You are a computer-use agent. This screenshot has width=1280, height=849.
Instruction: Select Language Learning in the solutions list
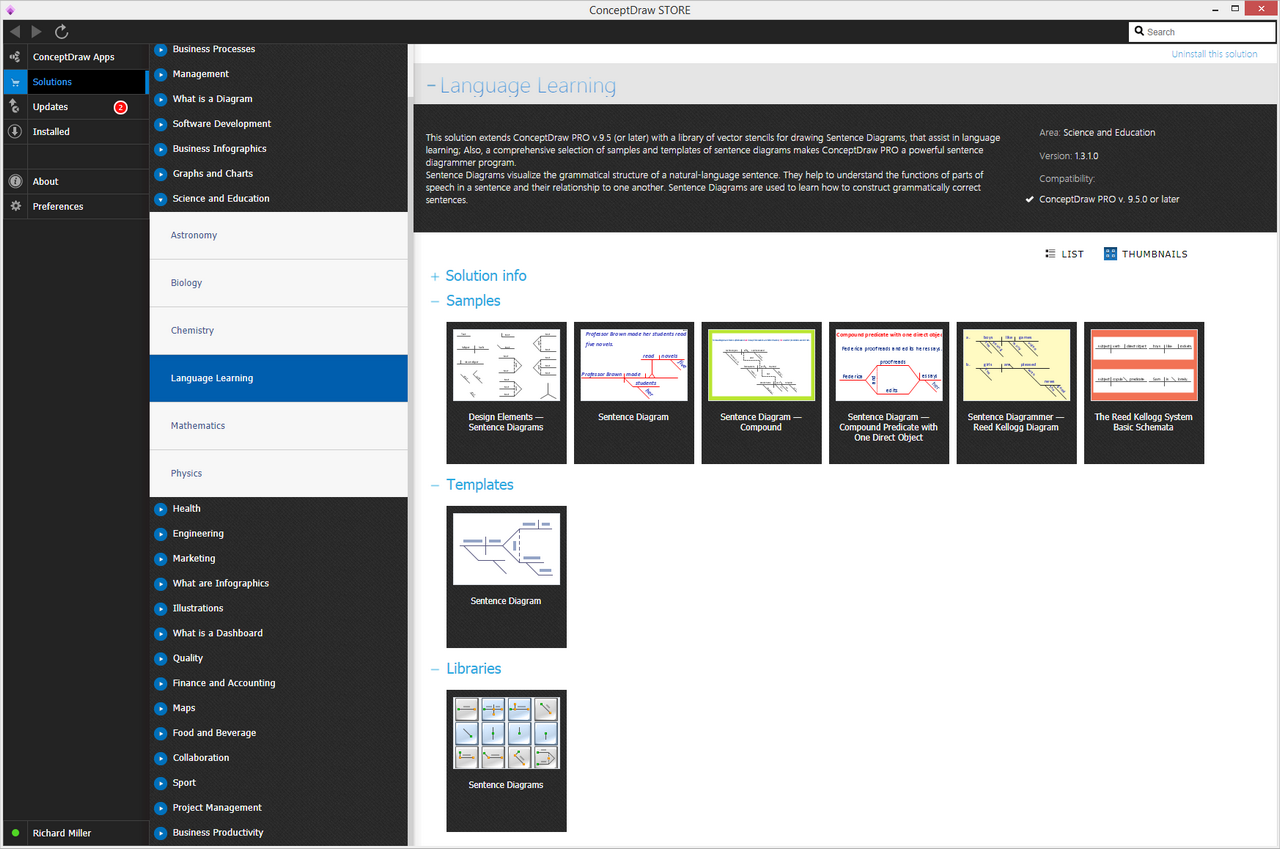(279, 378)
